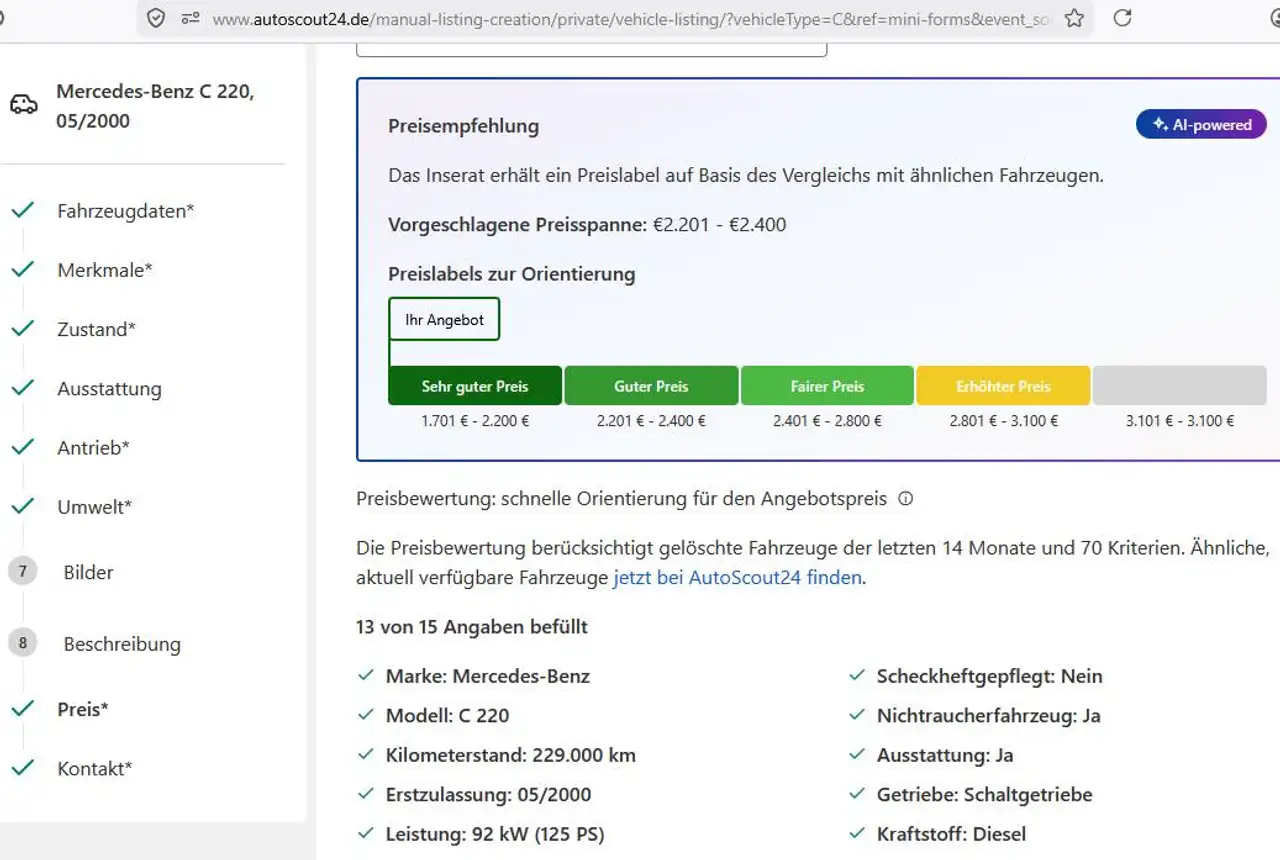Screen dimensions: 1280x860
Task: Click Leistung: 92 kW (125 PS) entry
Action: tap(495, 834)
